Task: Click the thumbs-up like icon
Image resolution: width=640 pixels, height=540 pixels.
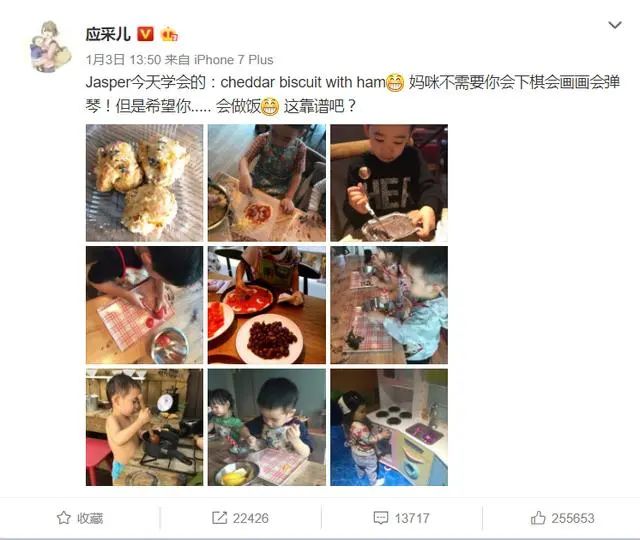Action: [538, 518]
